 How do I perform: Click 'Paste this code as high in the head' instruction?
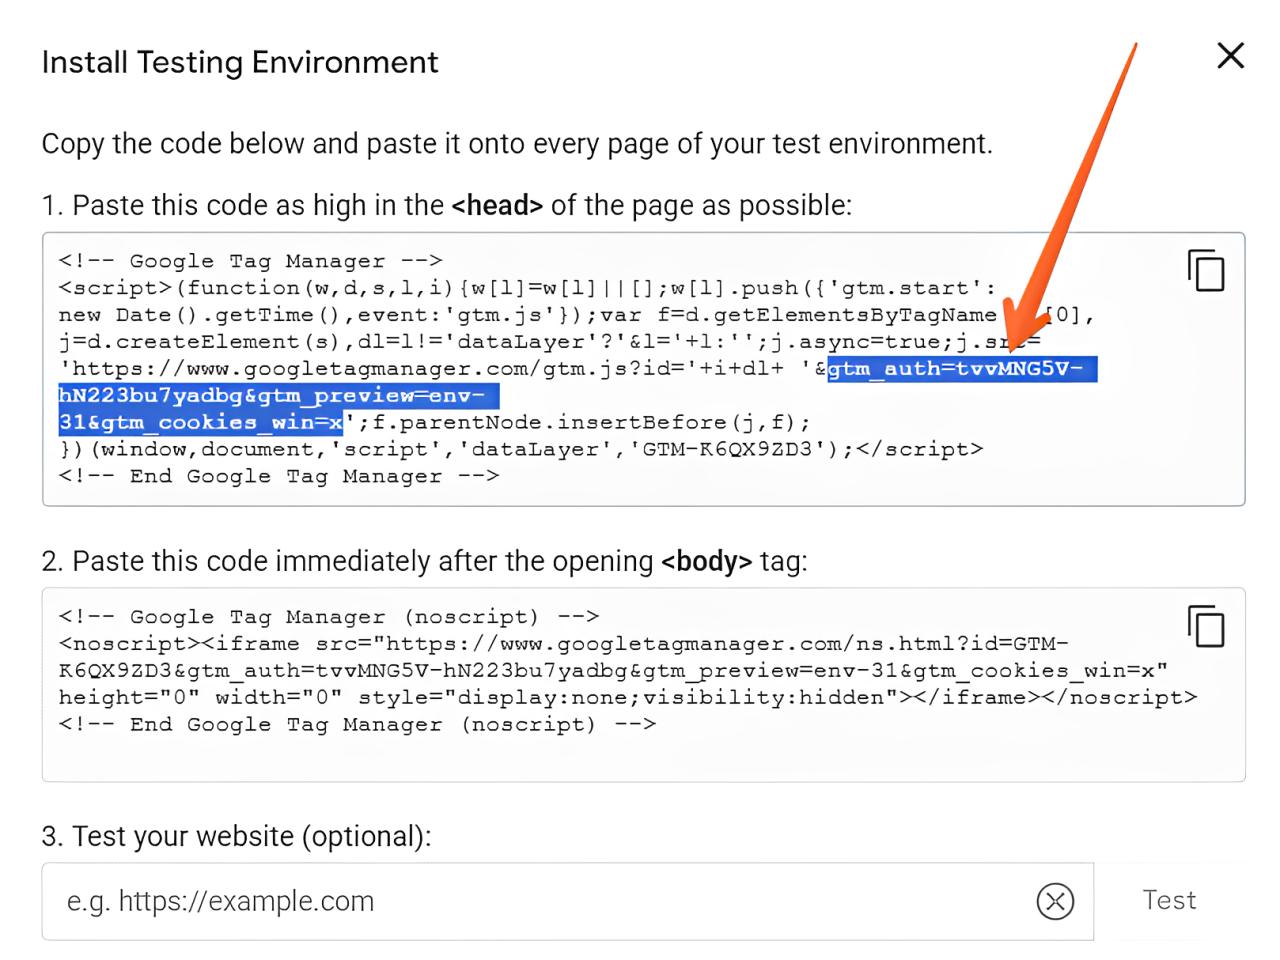(447, 205)
